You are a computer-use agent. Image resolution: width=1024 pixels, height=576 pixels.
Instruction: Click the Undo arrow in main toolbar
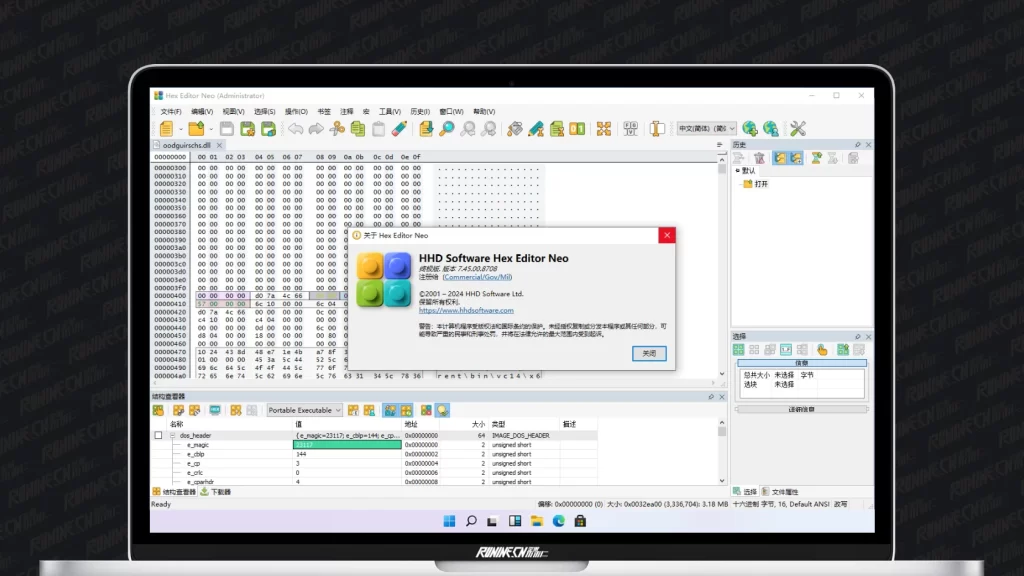coord(296,129)
